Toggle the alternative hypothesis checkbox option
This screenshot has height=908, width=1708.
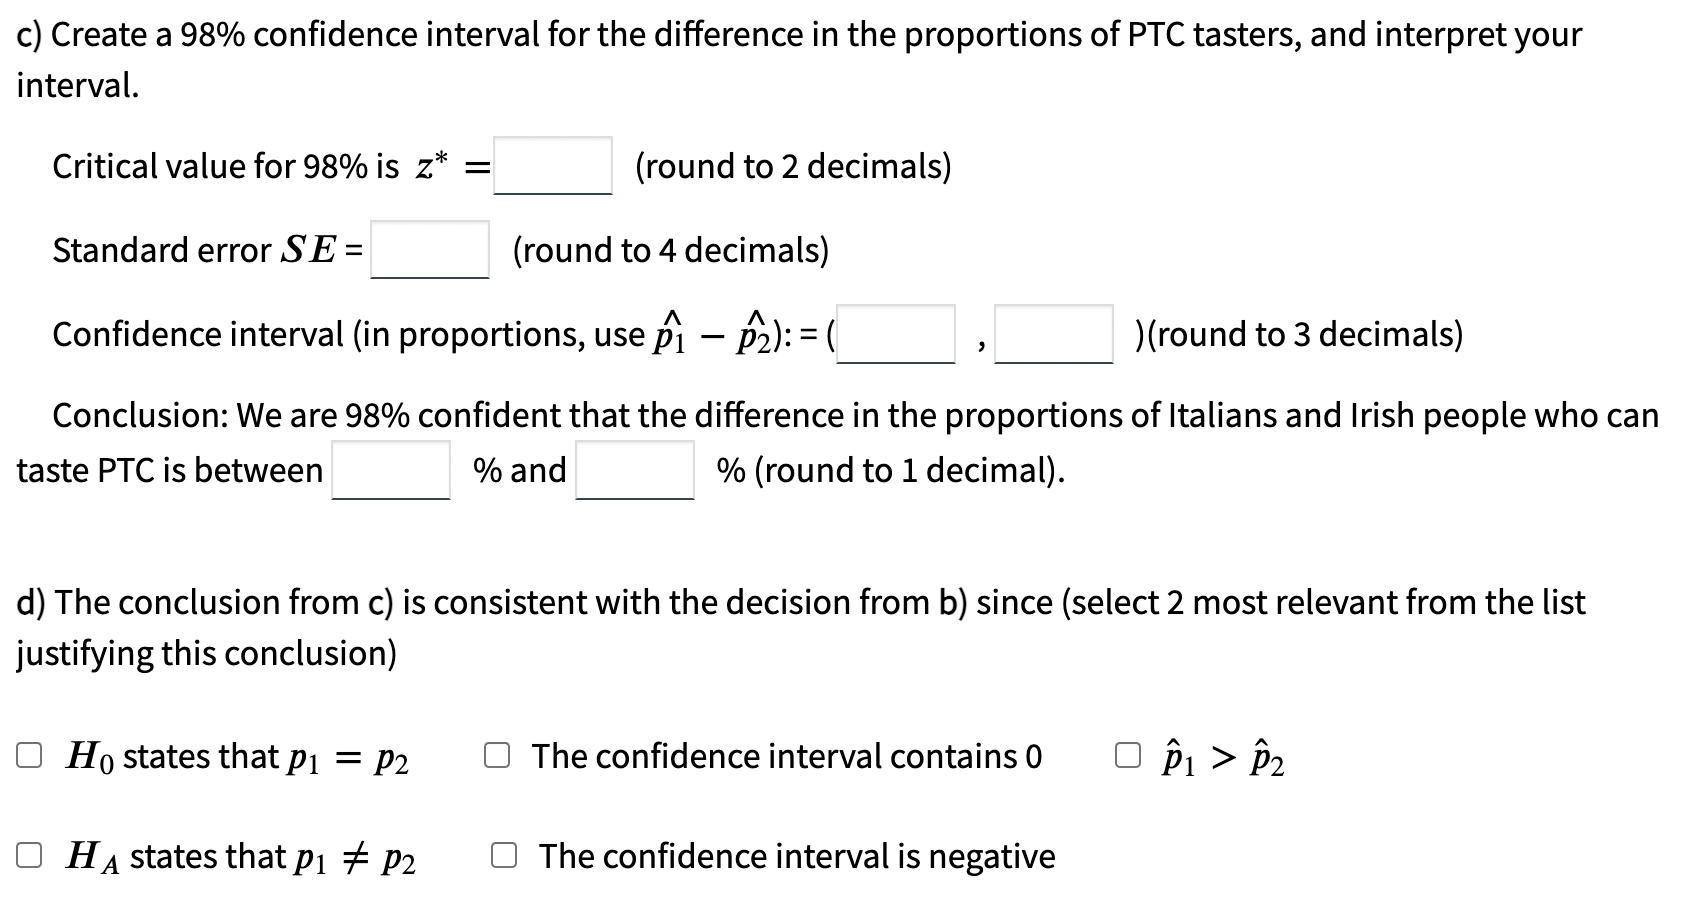(28, 853)
